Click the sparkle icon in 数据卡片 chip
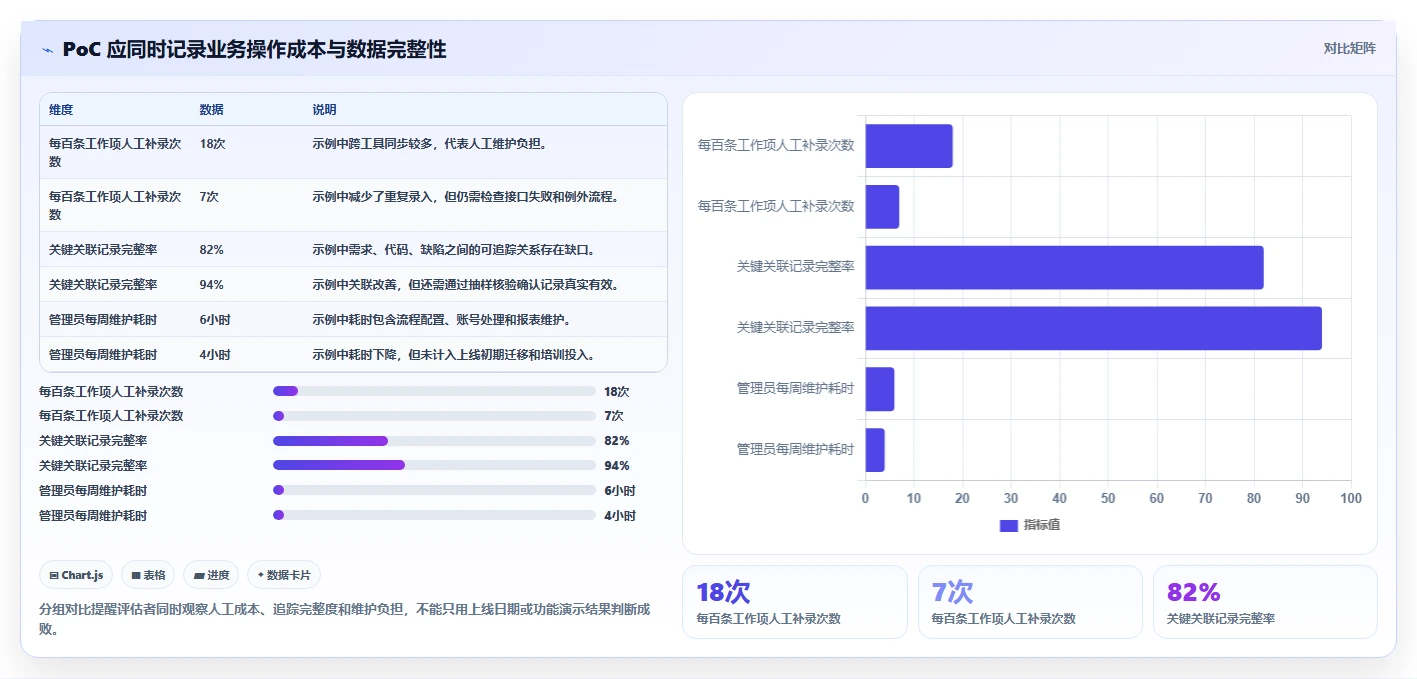 coord(261,575)
